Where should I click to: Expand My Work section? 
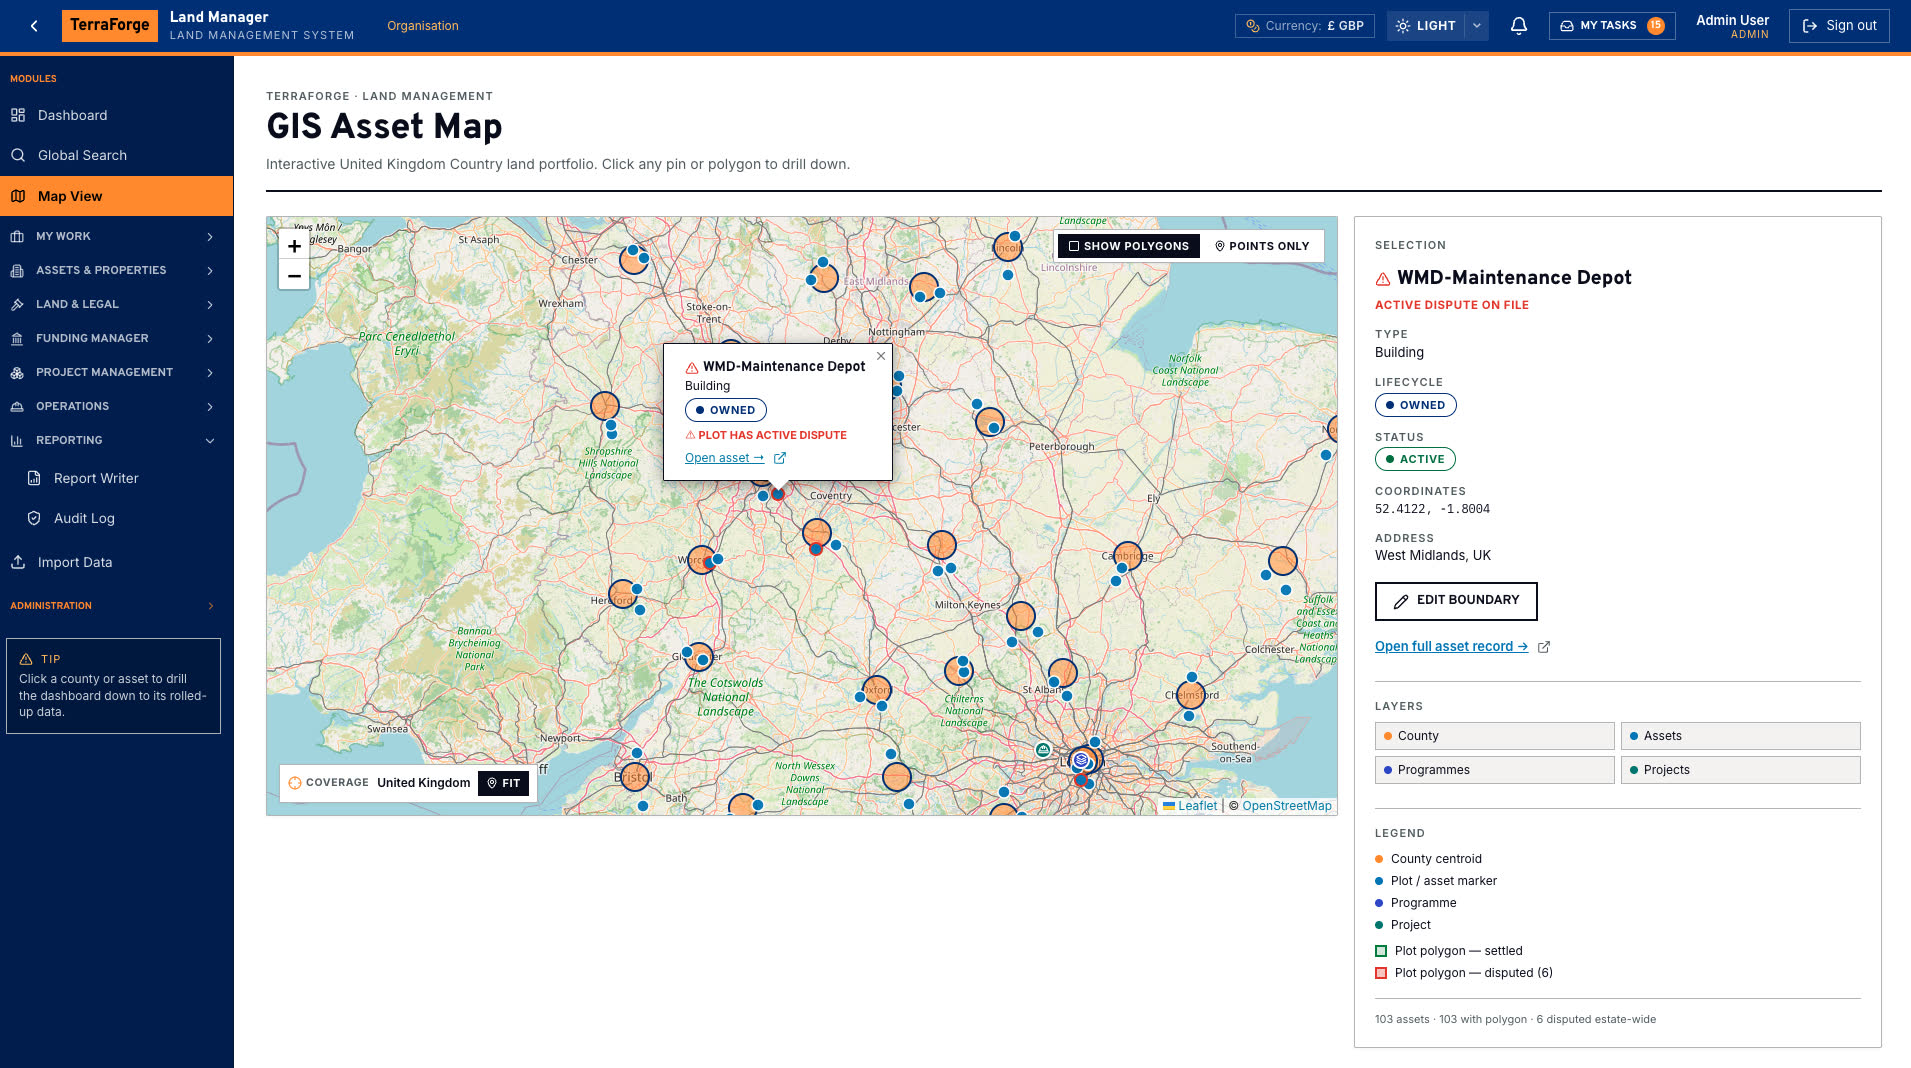point(116,236)
